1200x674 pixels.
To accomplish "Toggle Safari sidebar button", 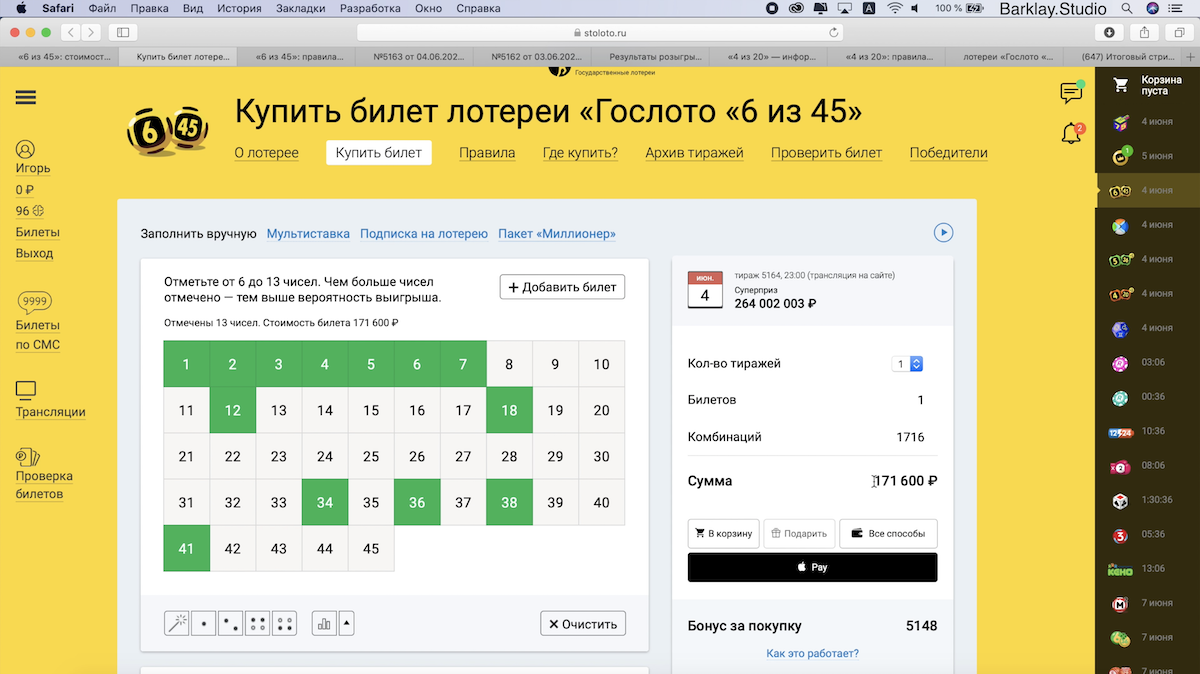I will coord(124,32).
